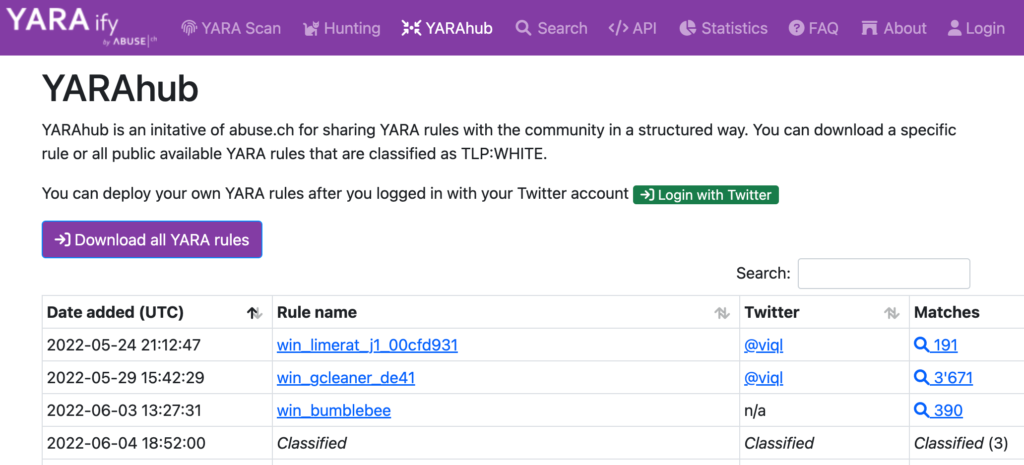
Task: Click Classified in the Twitter column
Action: (x=779, y=443)
